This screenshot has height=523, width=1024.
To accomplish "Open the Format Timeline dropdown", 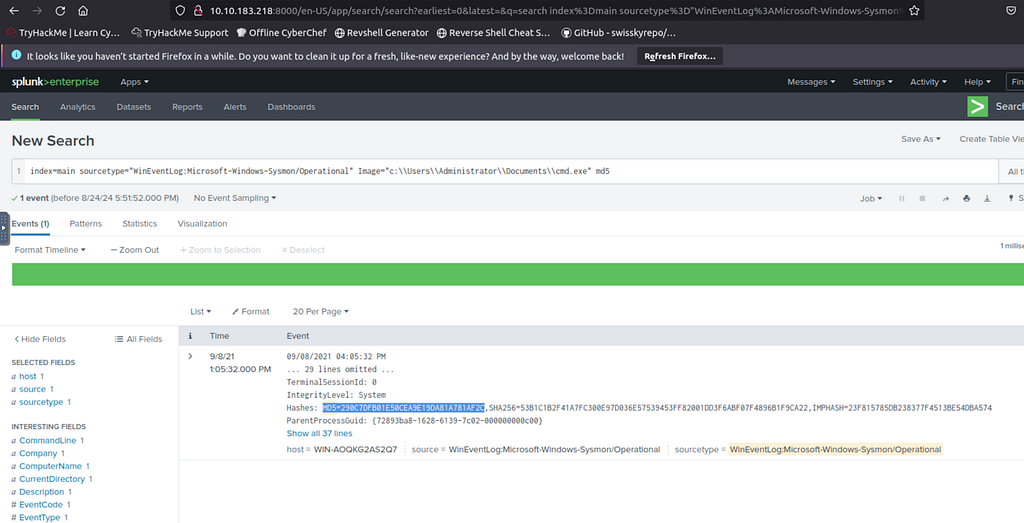I will 50,250.
